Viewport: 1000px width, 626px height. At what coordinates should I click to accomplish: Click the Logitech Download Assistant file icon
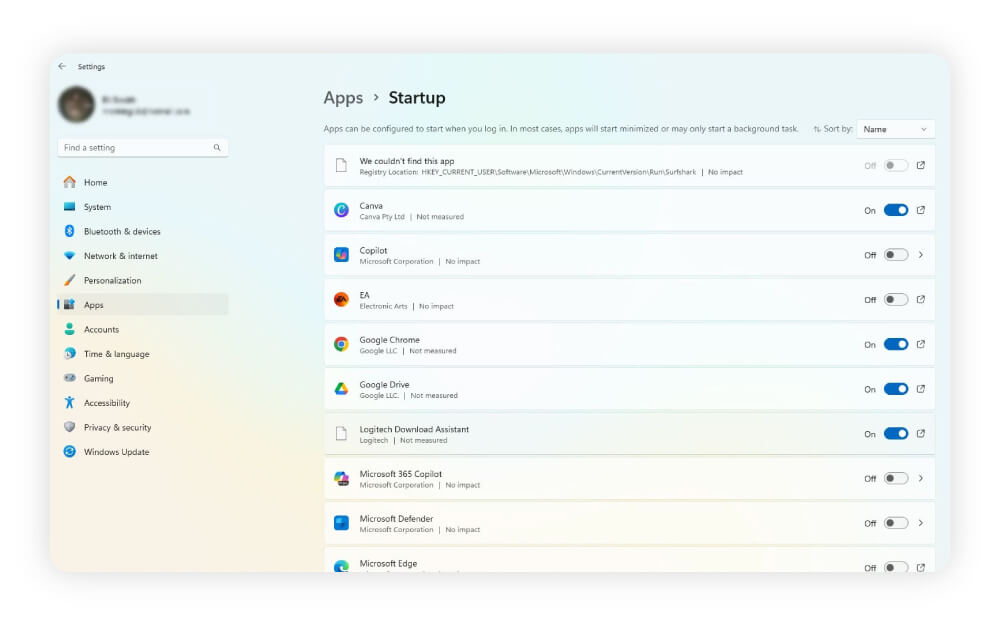point(341,433)
